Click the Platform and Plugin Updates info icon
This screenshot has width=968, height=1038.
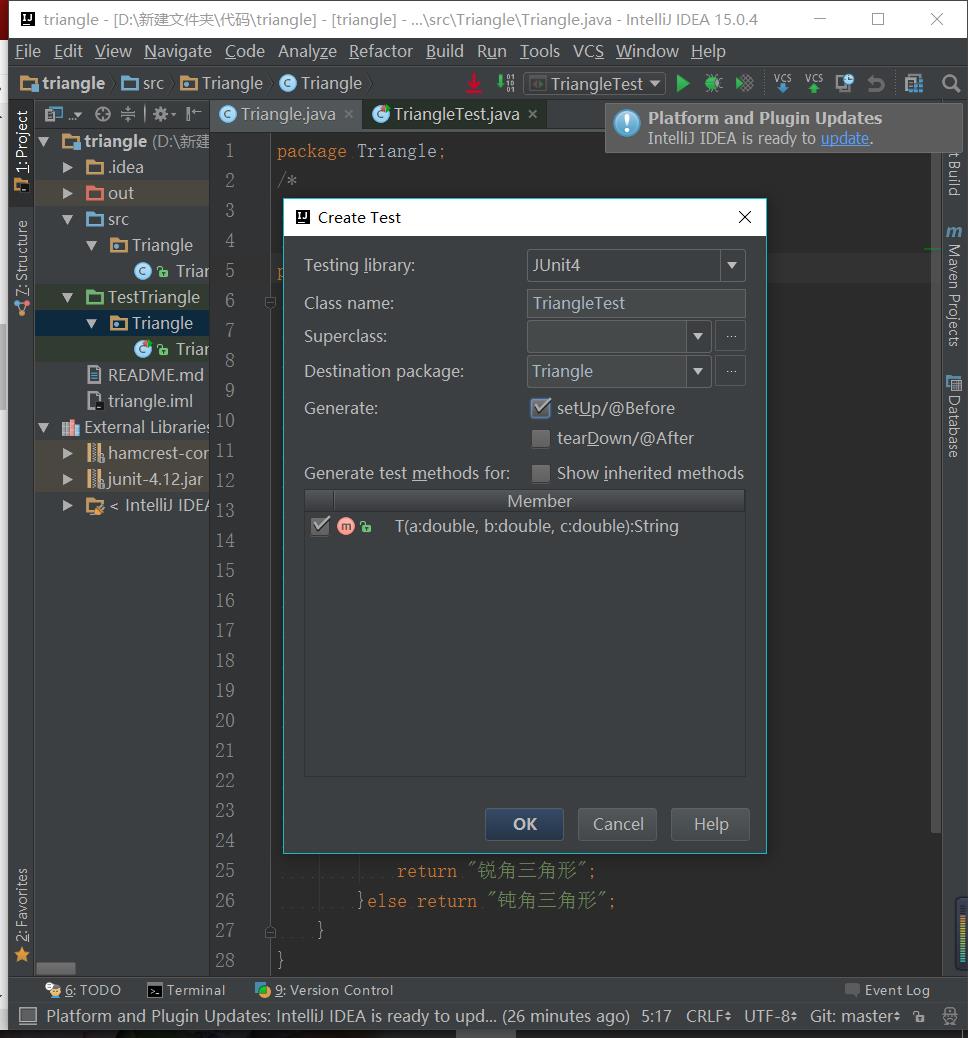626,124
